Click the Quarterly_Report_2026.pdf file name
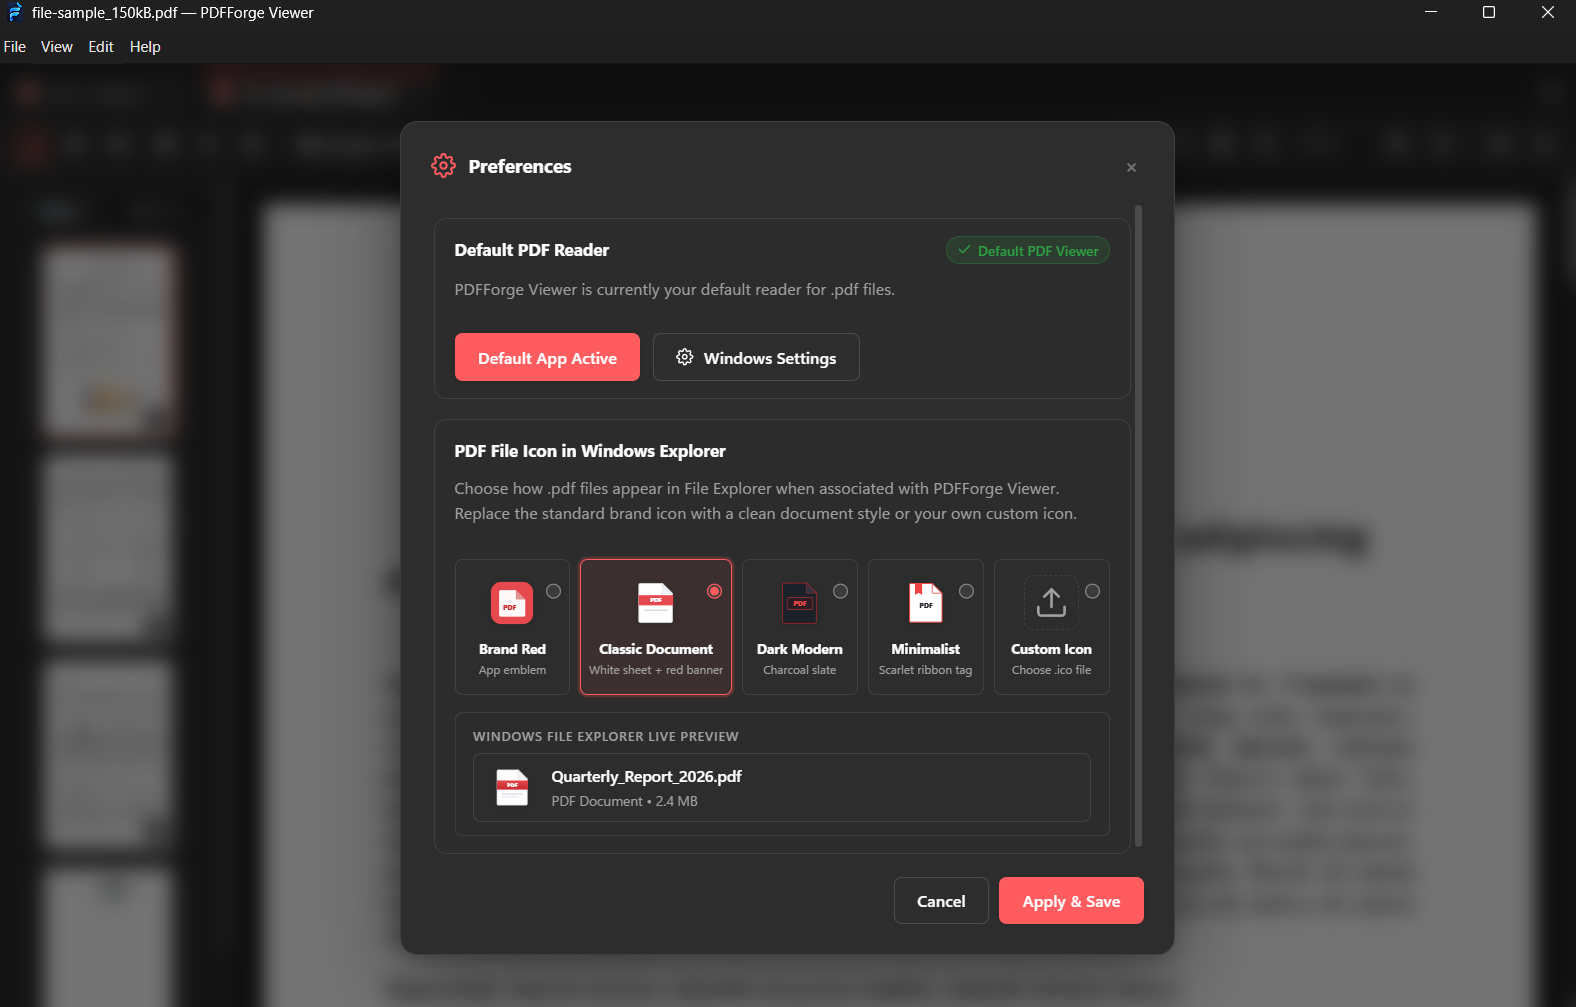Image resolution: width=1576 pixels, height=1007 pixels. click(x=646, y=777)
